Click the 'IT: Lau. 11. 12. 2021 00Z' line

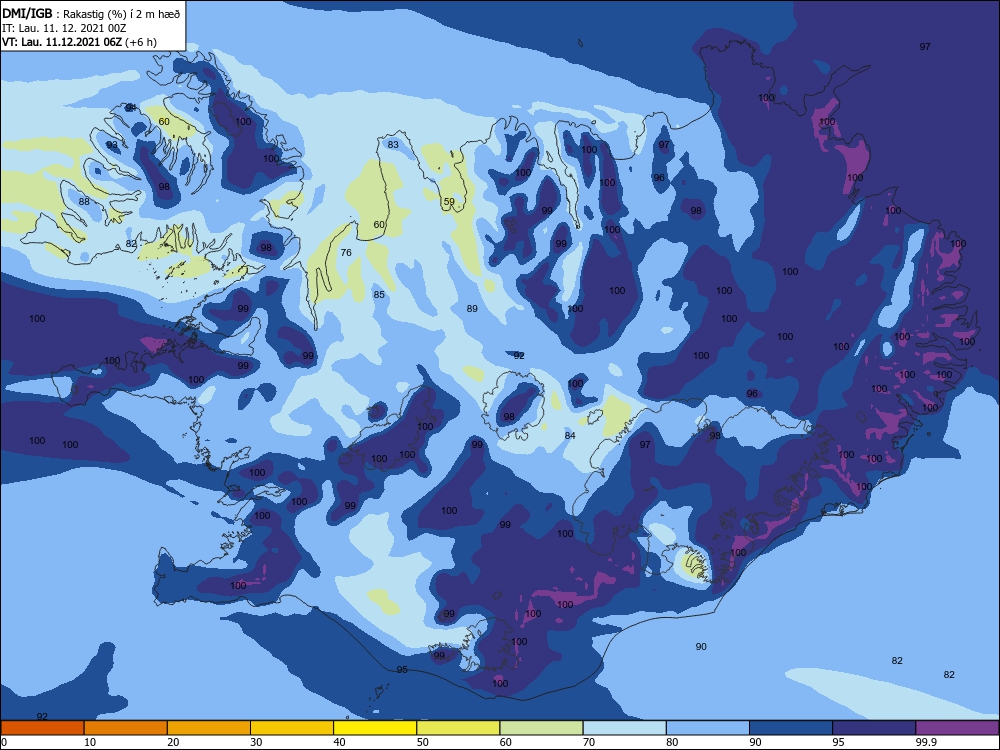[x=64, y=28]
